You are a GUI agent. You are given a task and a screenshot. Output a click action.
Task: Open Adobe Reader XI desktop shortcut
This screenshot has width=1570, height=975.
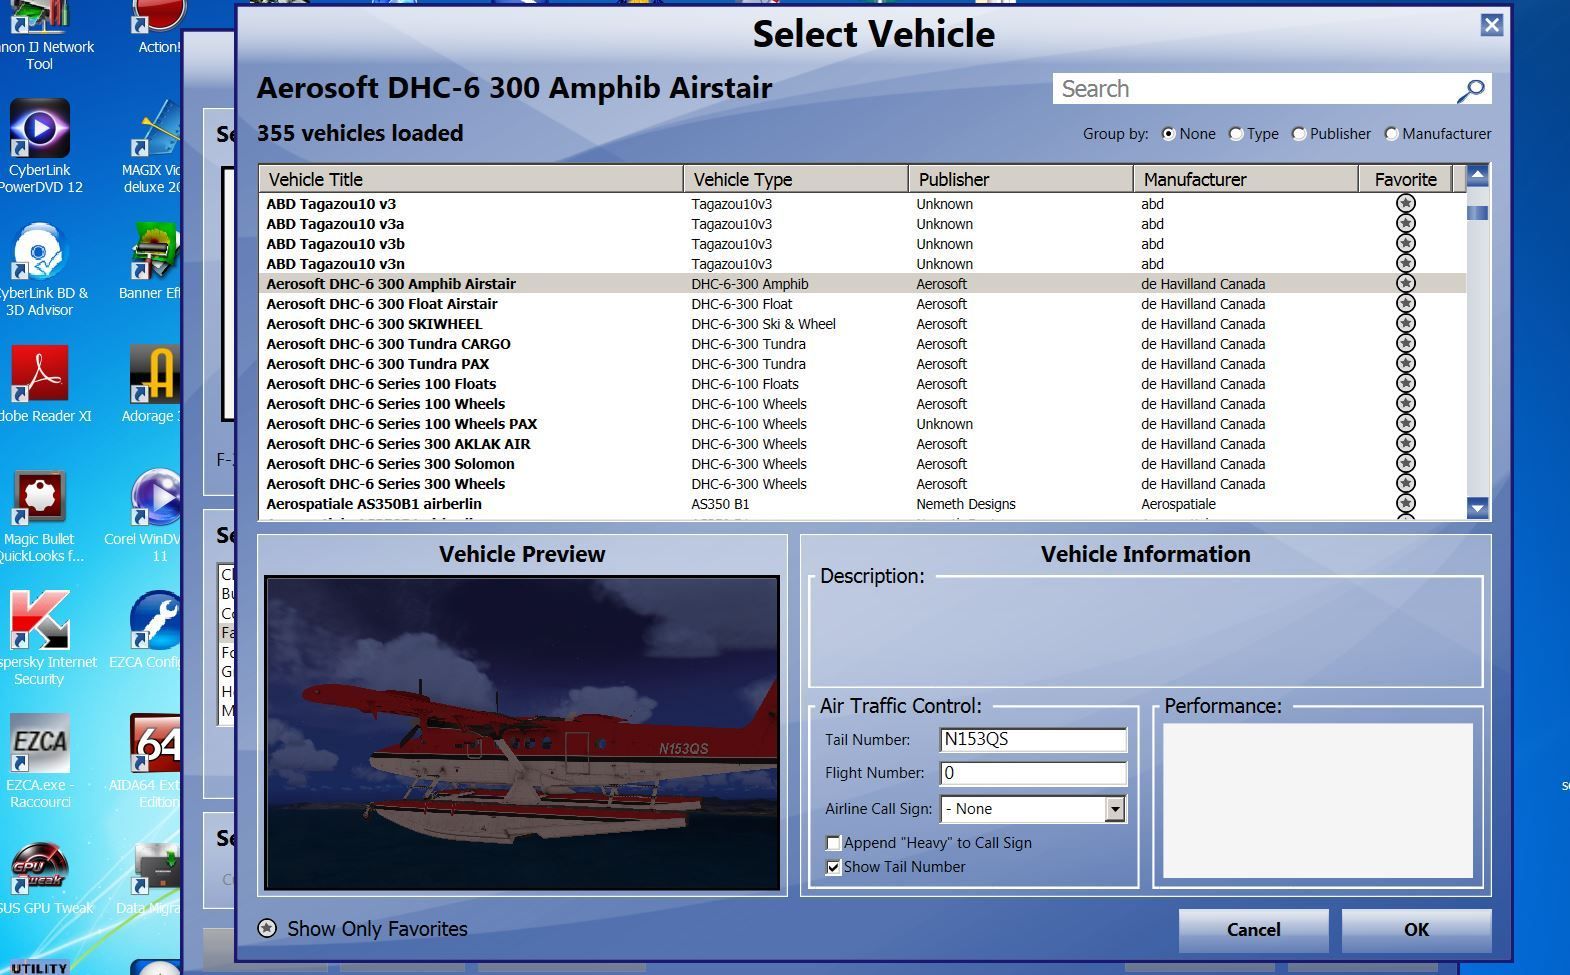(40, 385)
